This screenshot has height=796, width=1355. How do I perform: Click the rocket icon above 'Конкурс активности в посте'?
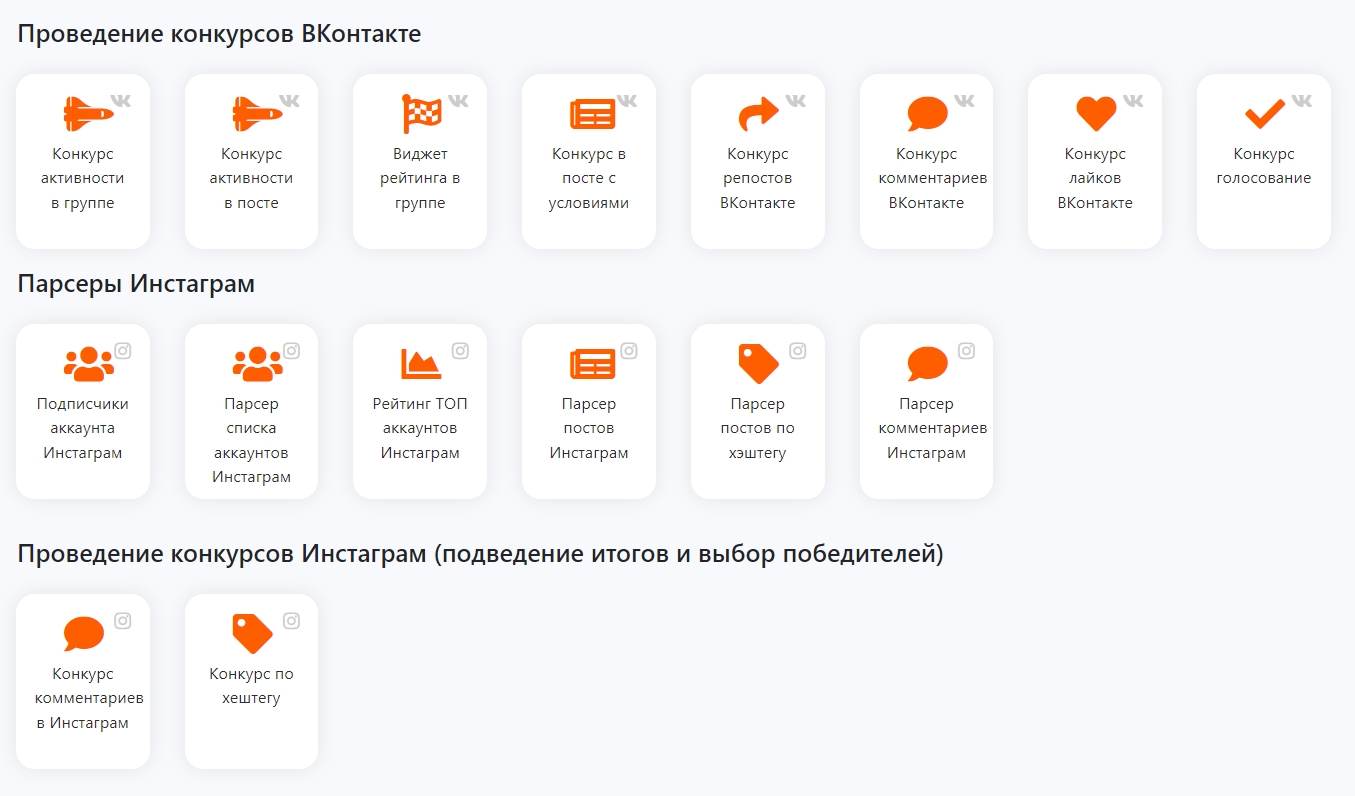point(258,113)
